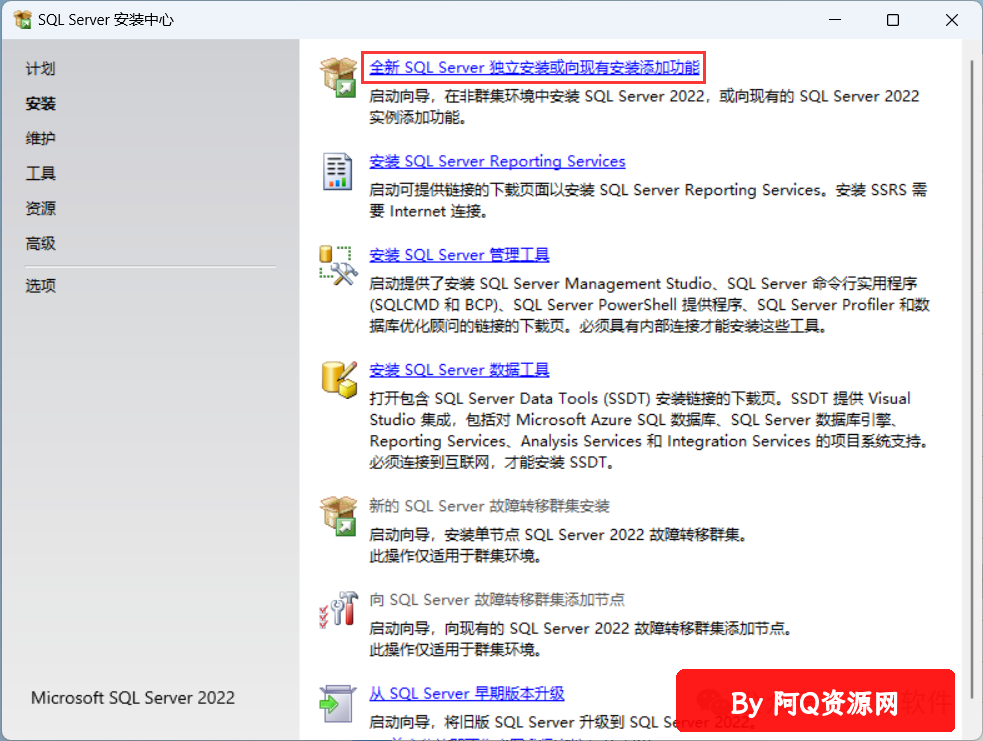Click the SQL Server installer title bar icon
The height and width of the screenshot is (741, 983).
point(23,19)
